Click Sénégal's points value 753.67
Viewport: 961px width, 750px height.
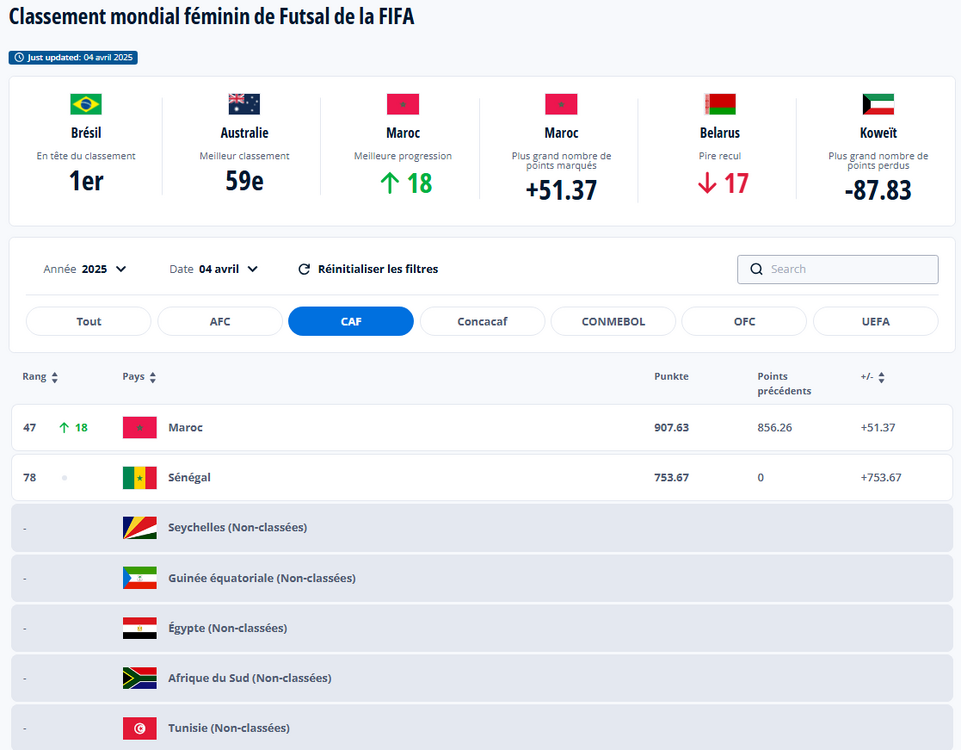[672, 478]
